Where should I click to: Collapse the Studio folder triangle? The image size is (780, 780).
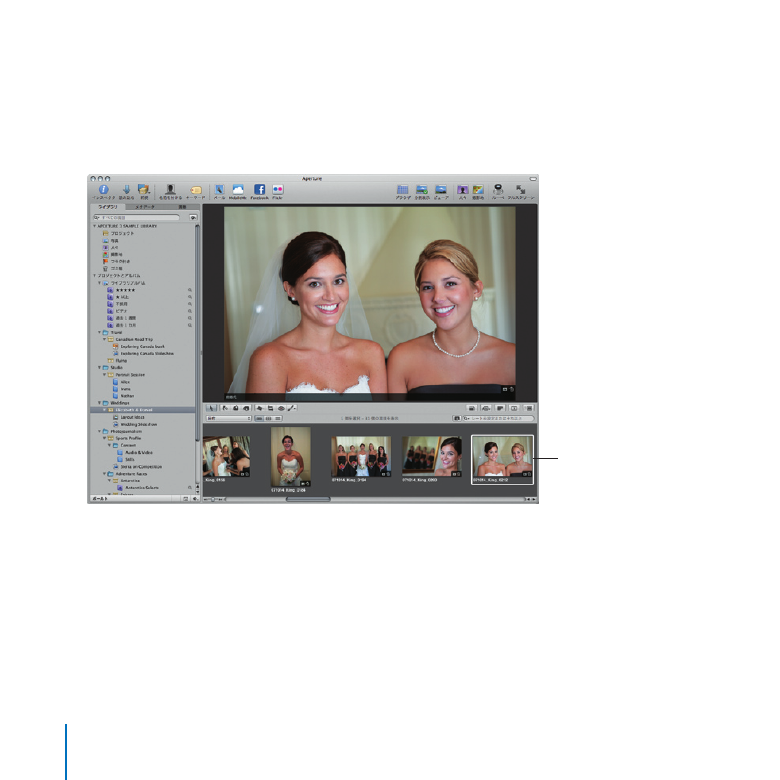pos(99,368)
